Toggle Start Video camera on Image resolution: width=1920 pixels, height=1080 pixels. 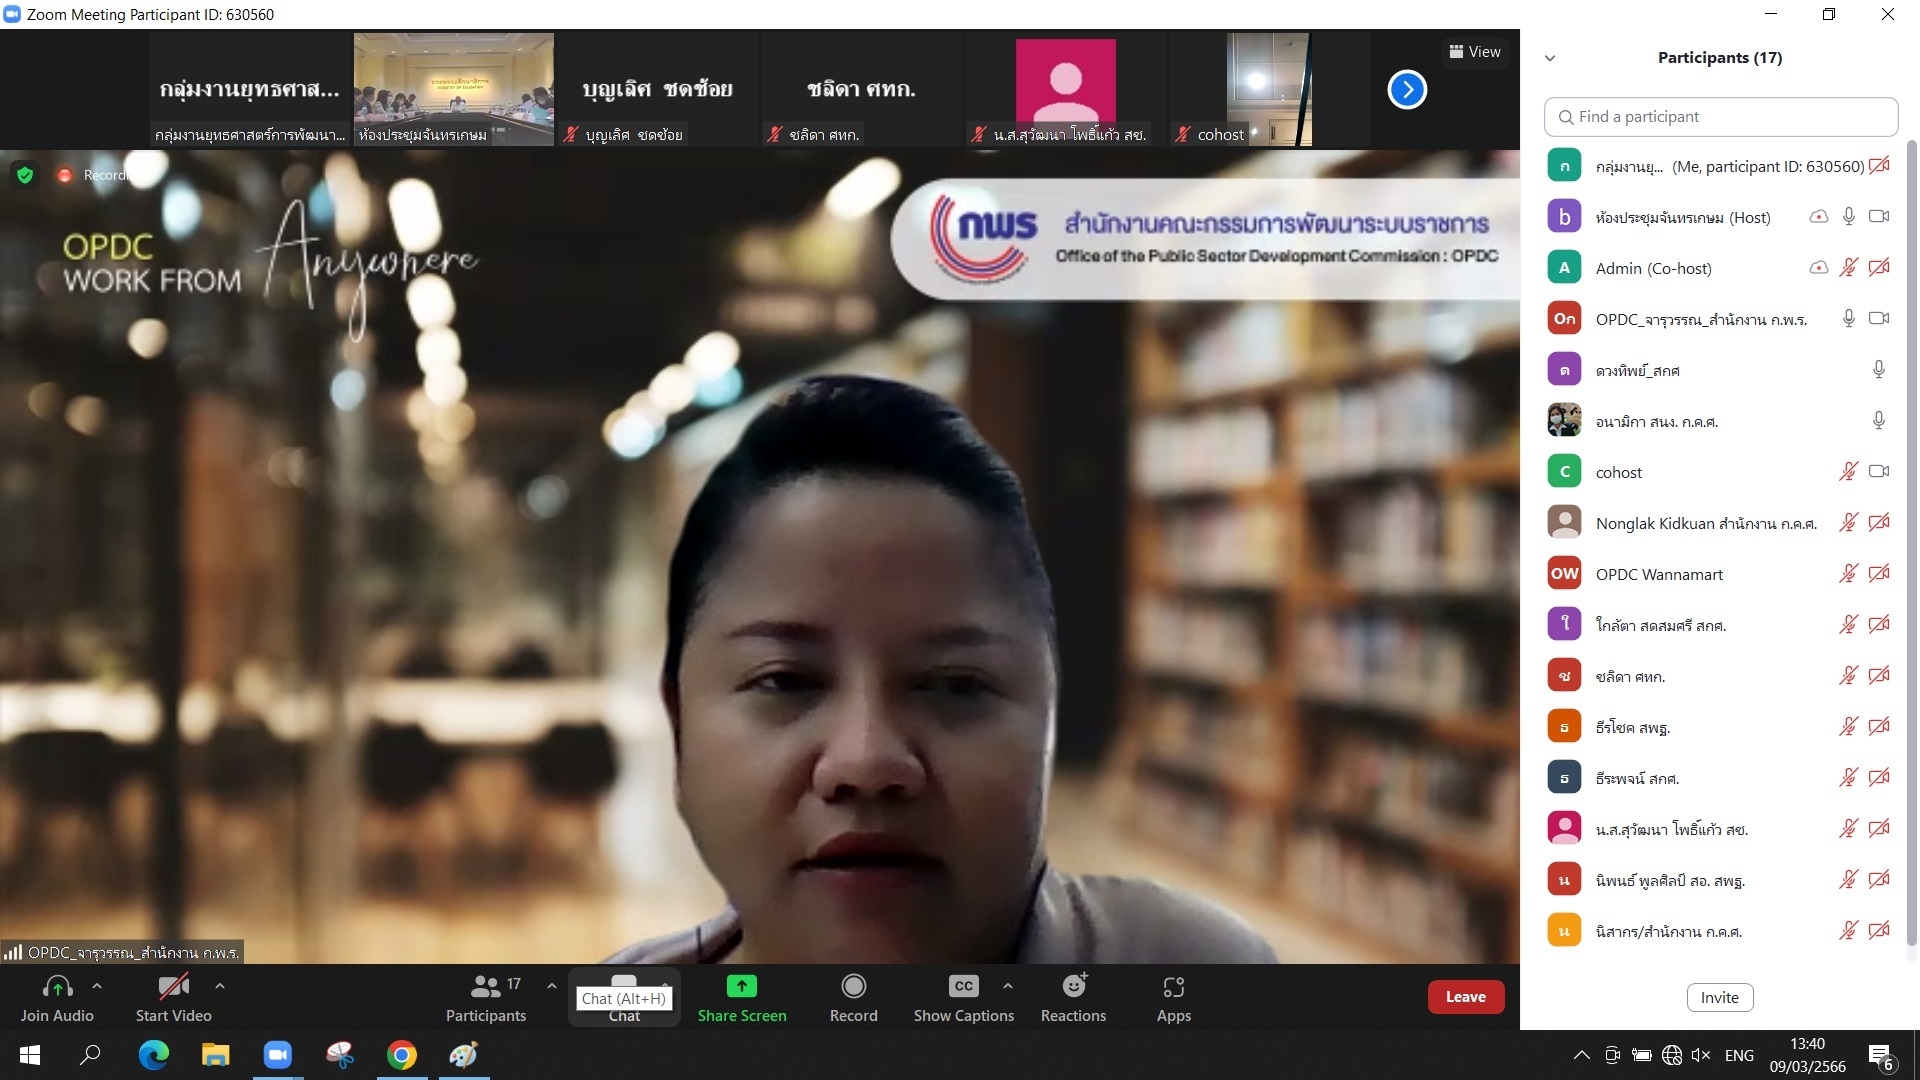[x=173, y=997]
